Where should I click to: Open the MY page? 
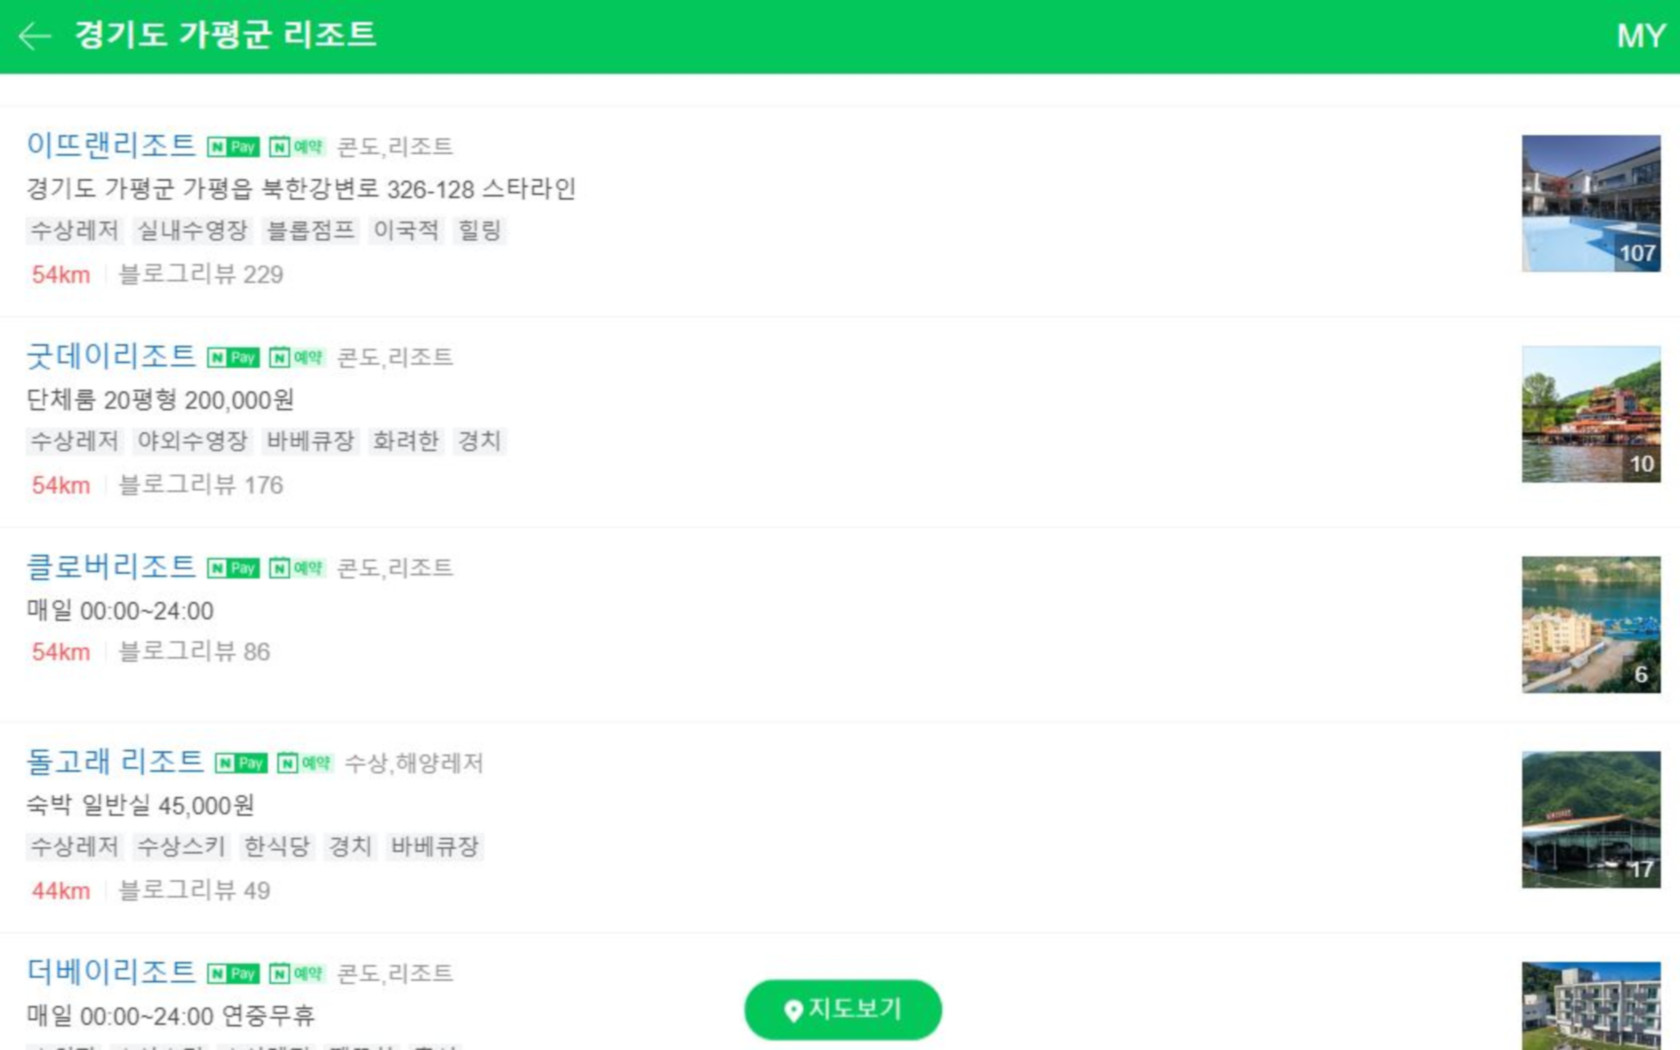(1641, 36)
